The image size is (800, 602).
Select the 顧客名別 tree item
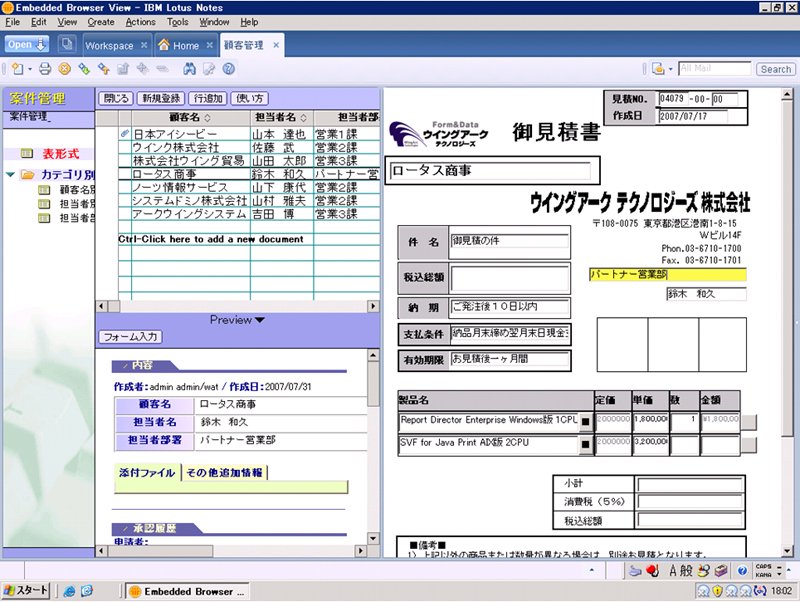coord(78,190)
